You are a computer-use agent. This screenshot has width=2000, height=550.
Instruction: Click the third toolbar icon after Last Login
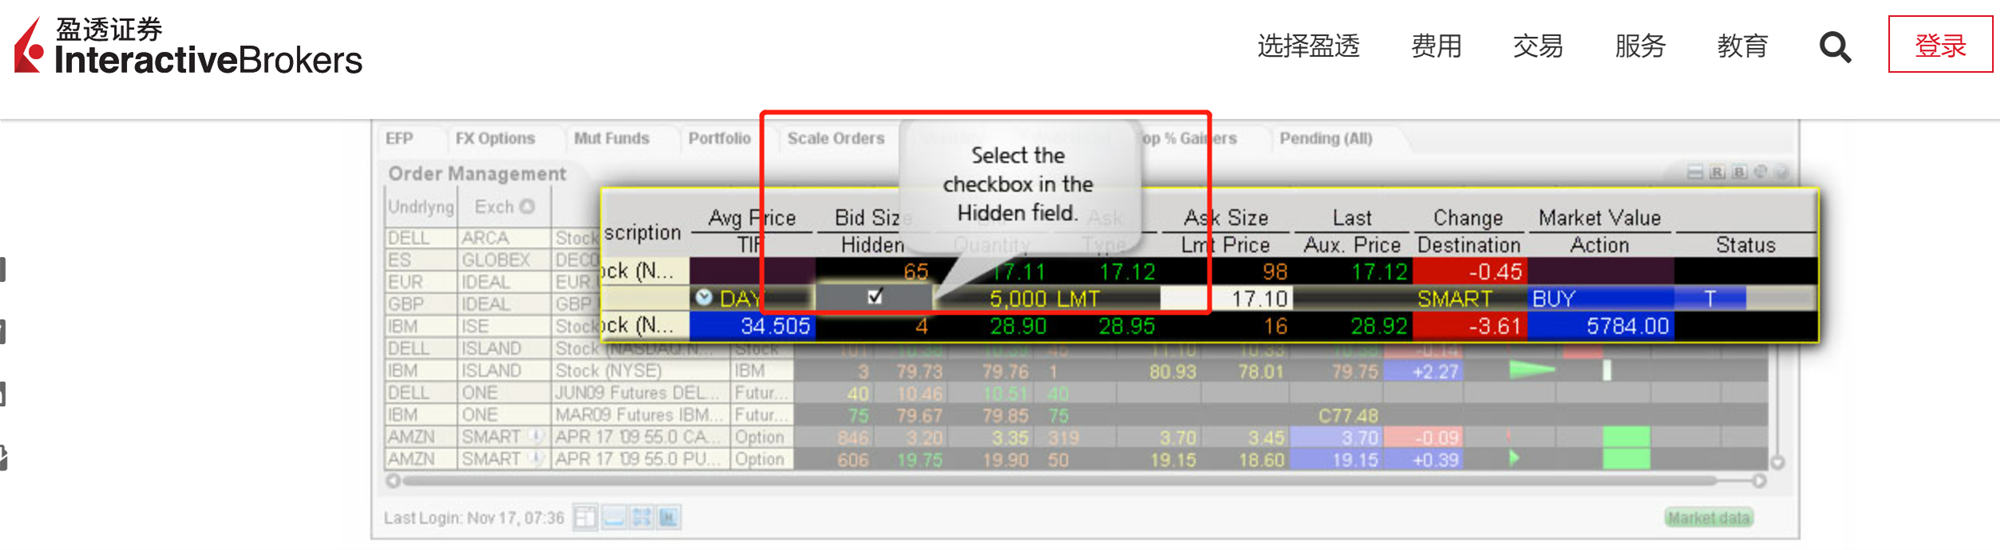tap(642, 517)
